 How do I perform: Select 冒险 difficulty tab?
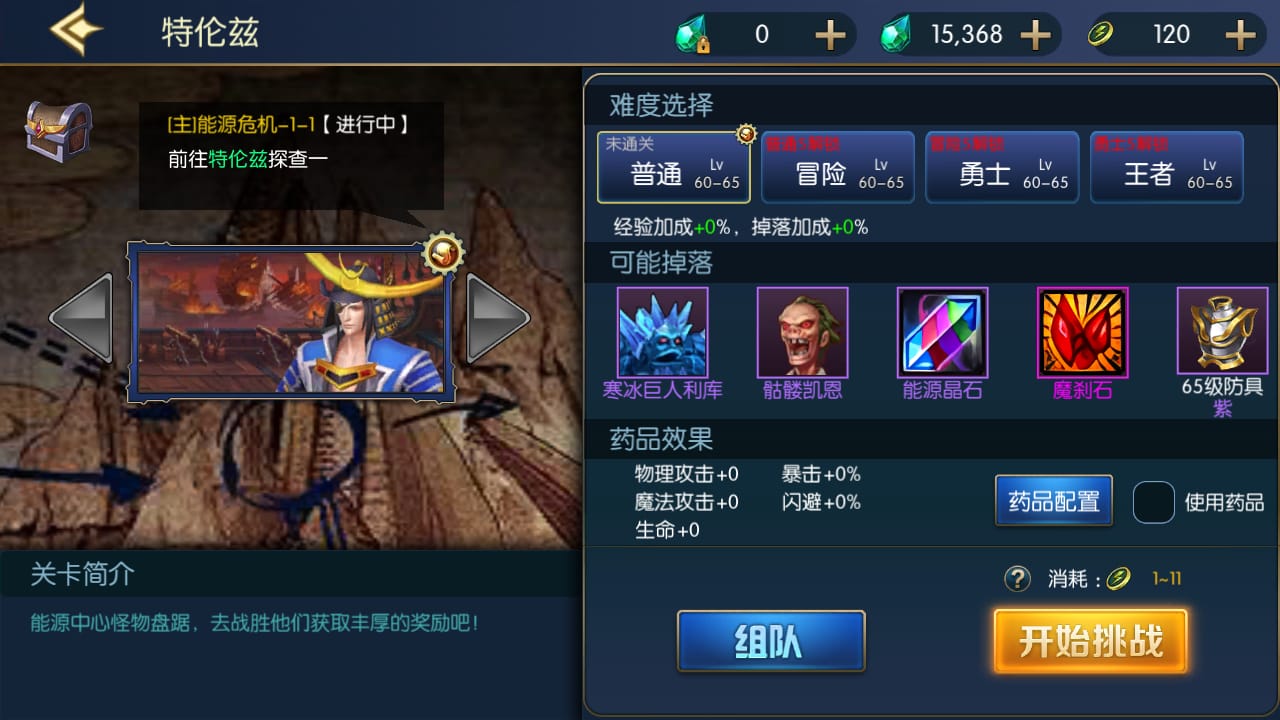(x=838, y=167)
